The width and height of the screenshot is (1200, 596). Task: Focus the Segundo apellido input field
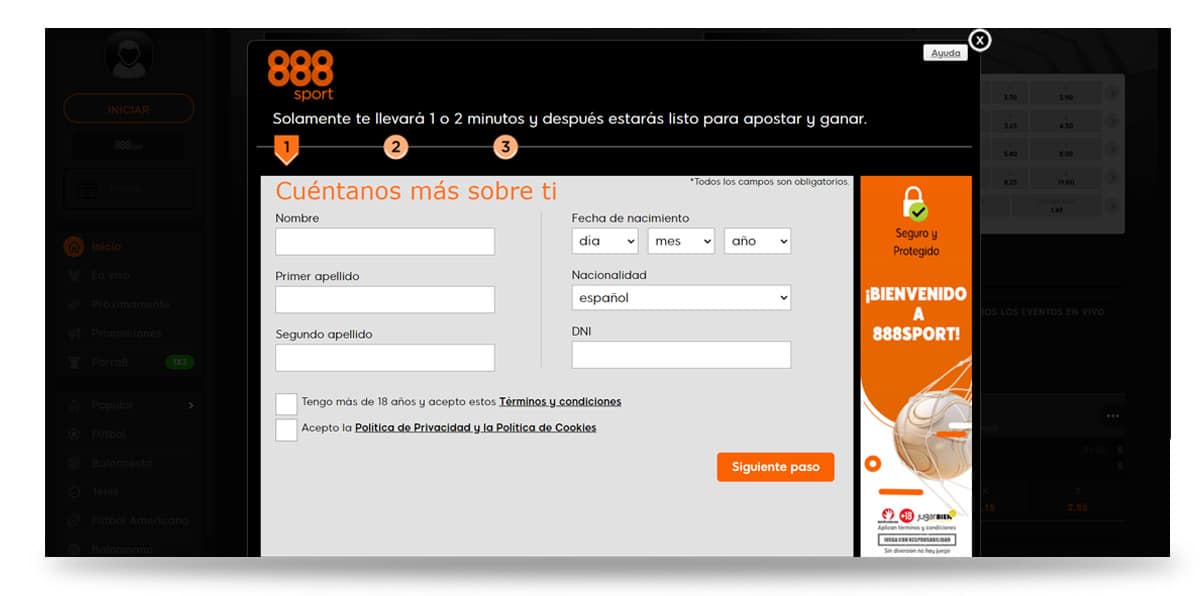[385, 357]
